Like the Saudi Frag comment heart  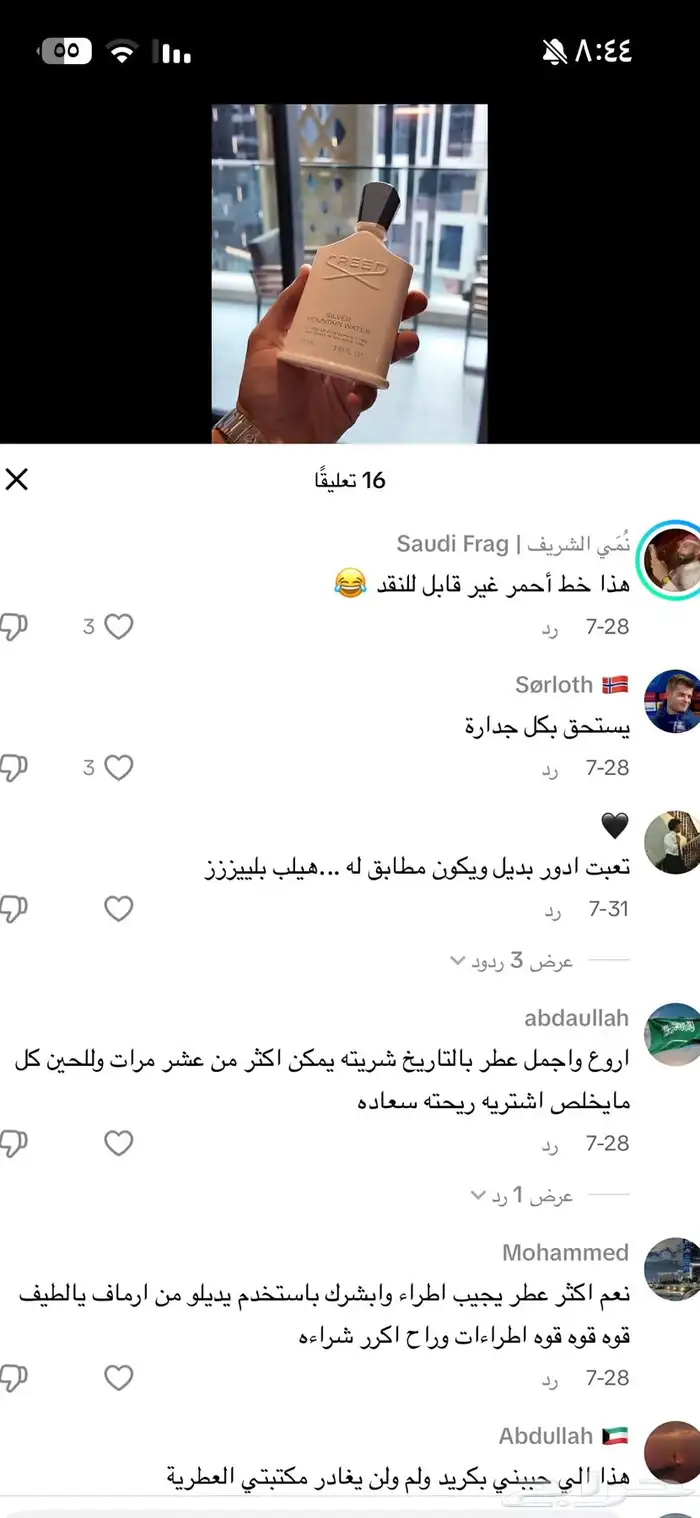coord(119,627)
